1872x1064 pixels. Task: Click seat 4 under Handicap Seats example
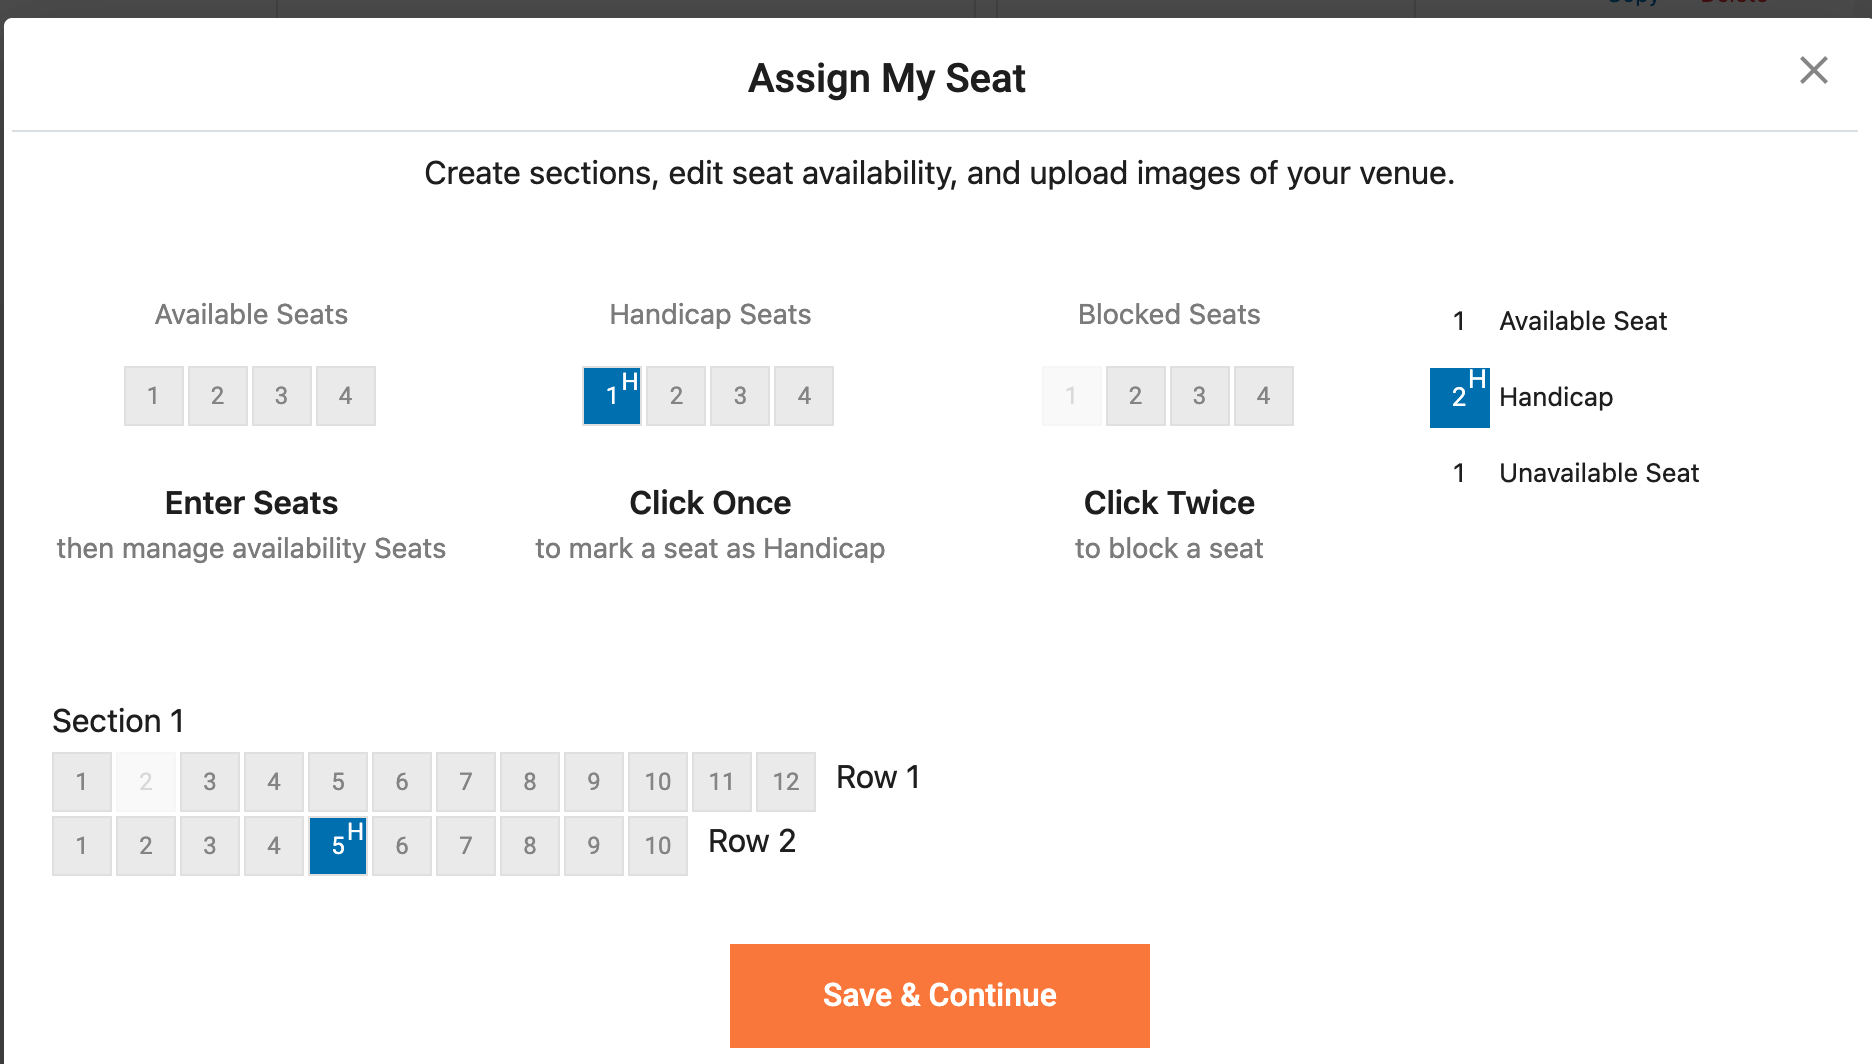803,395
